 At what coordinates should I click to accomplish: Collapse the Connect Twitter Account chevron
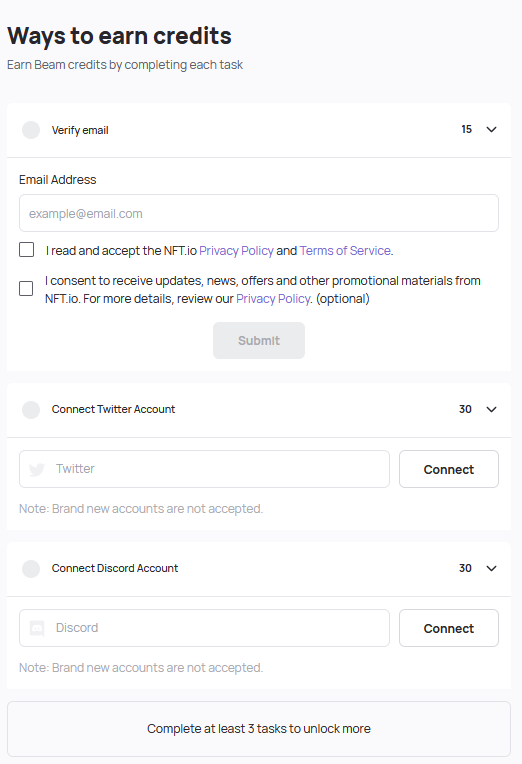pos(491,409)
